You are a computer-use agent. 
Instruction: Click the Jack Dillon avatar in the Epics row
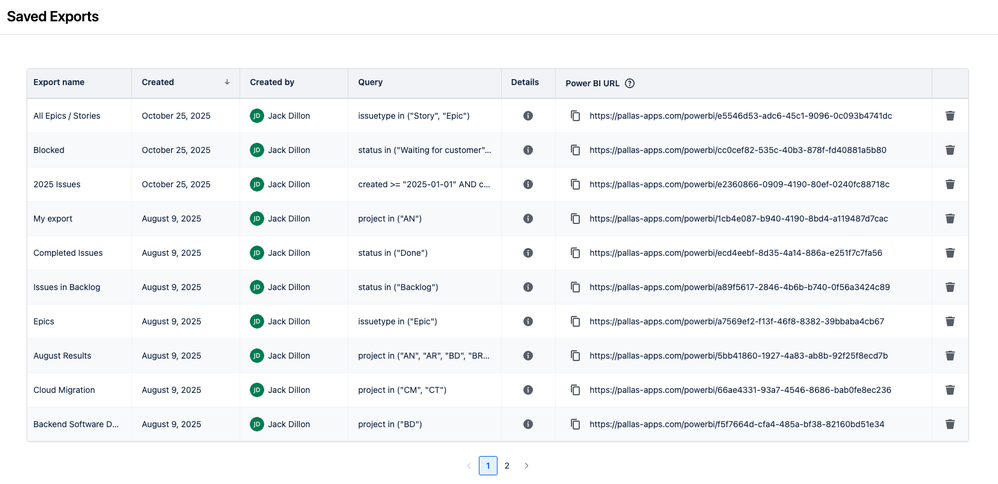tap(257, 321)
